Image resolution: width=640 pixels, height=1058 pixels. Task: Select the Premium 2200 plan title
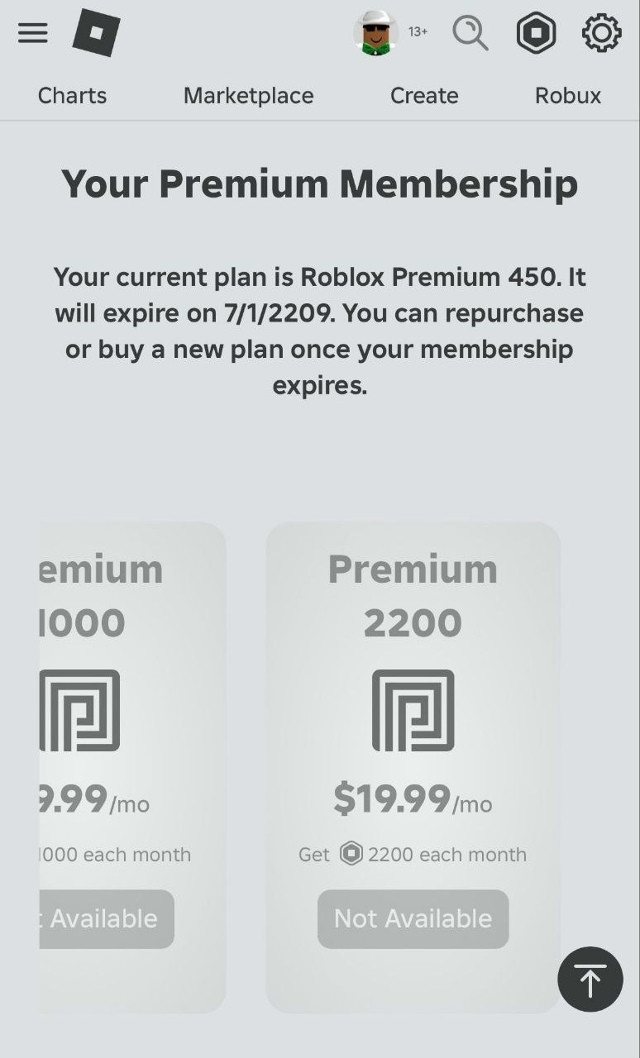coord(413,596)
